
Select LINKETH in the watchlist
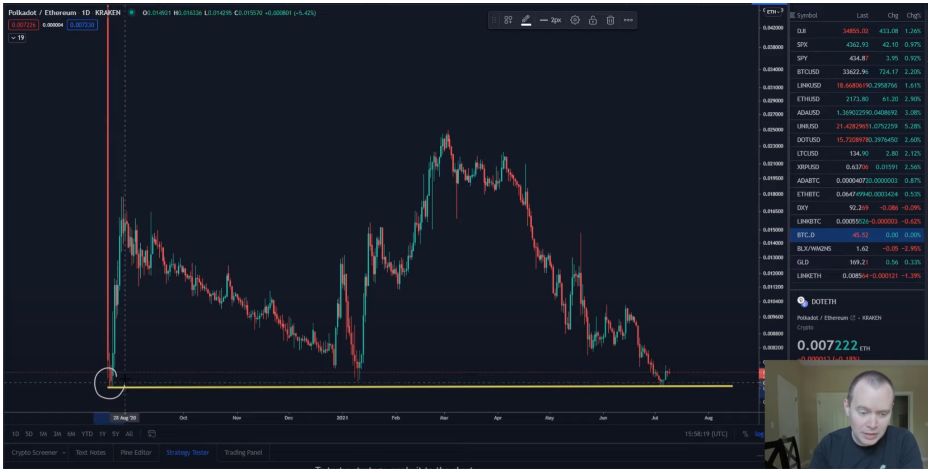pyautogui.click(x=857, y=276)
